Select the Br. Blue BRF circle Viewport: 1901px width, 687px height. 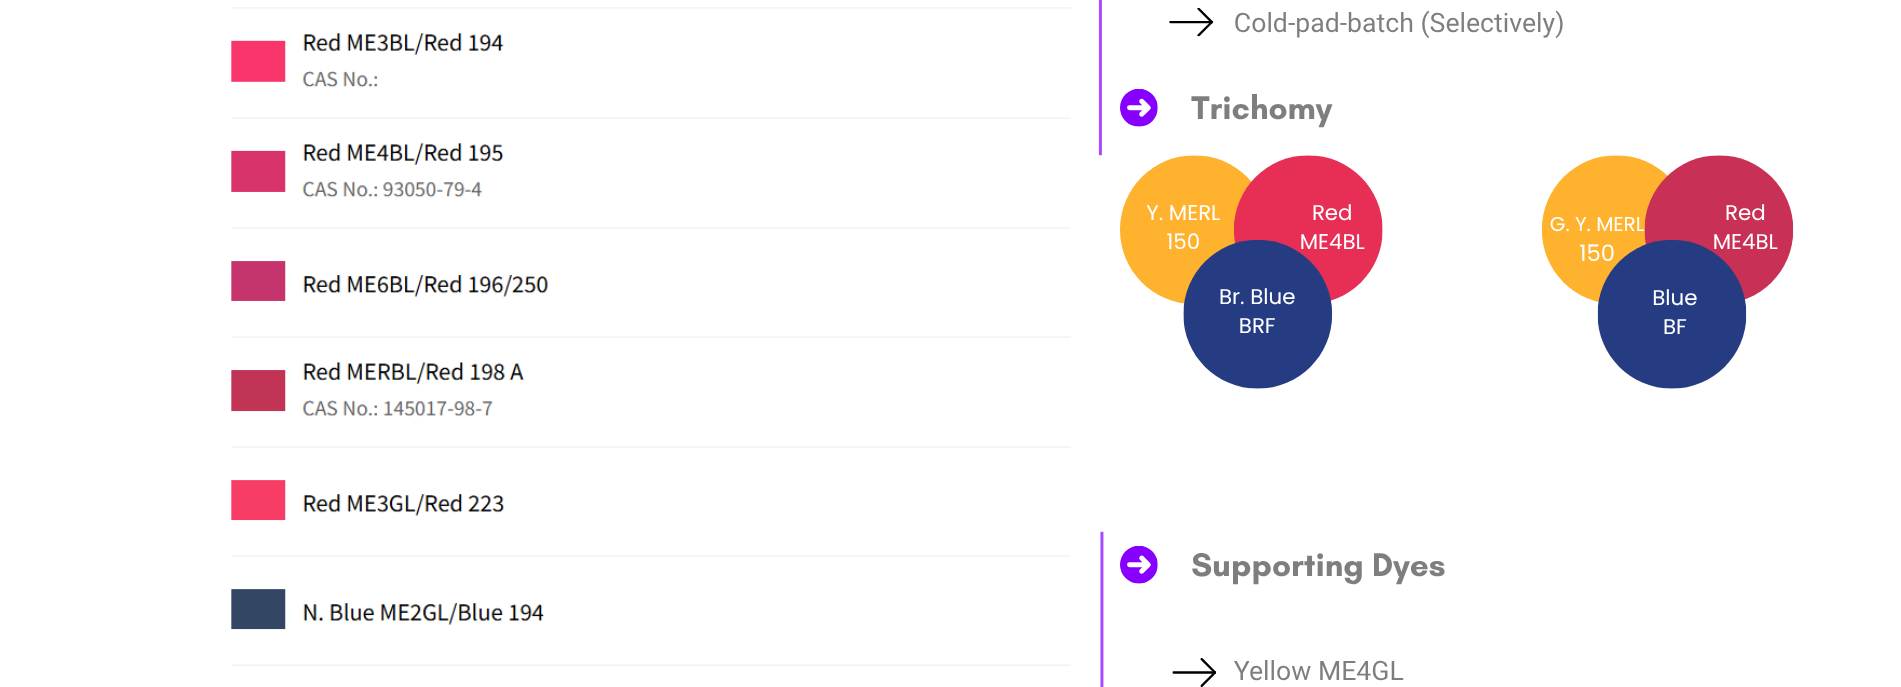pos(1257,314)
